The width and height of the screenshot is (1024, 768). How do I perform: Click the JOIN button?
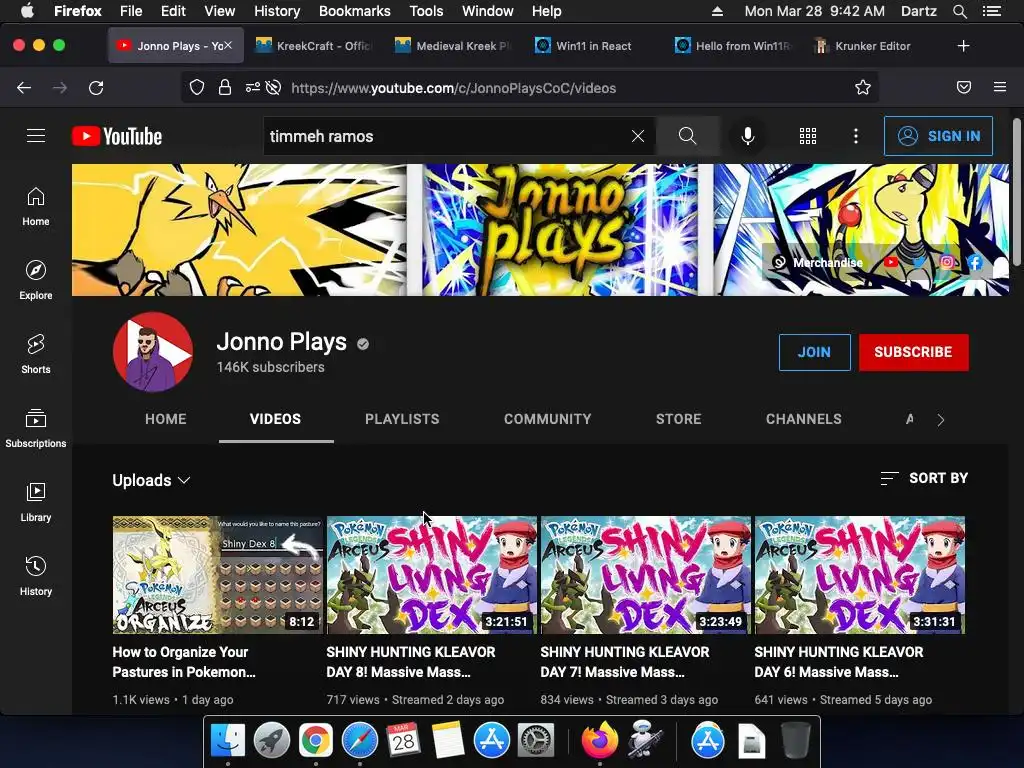click(814, 352)
